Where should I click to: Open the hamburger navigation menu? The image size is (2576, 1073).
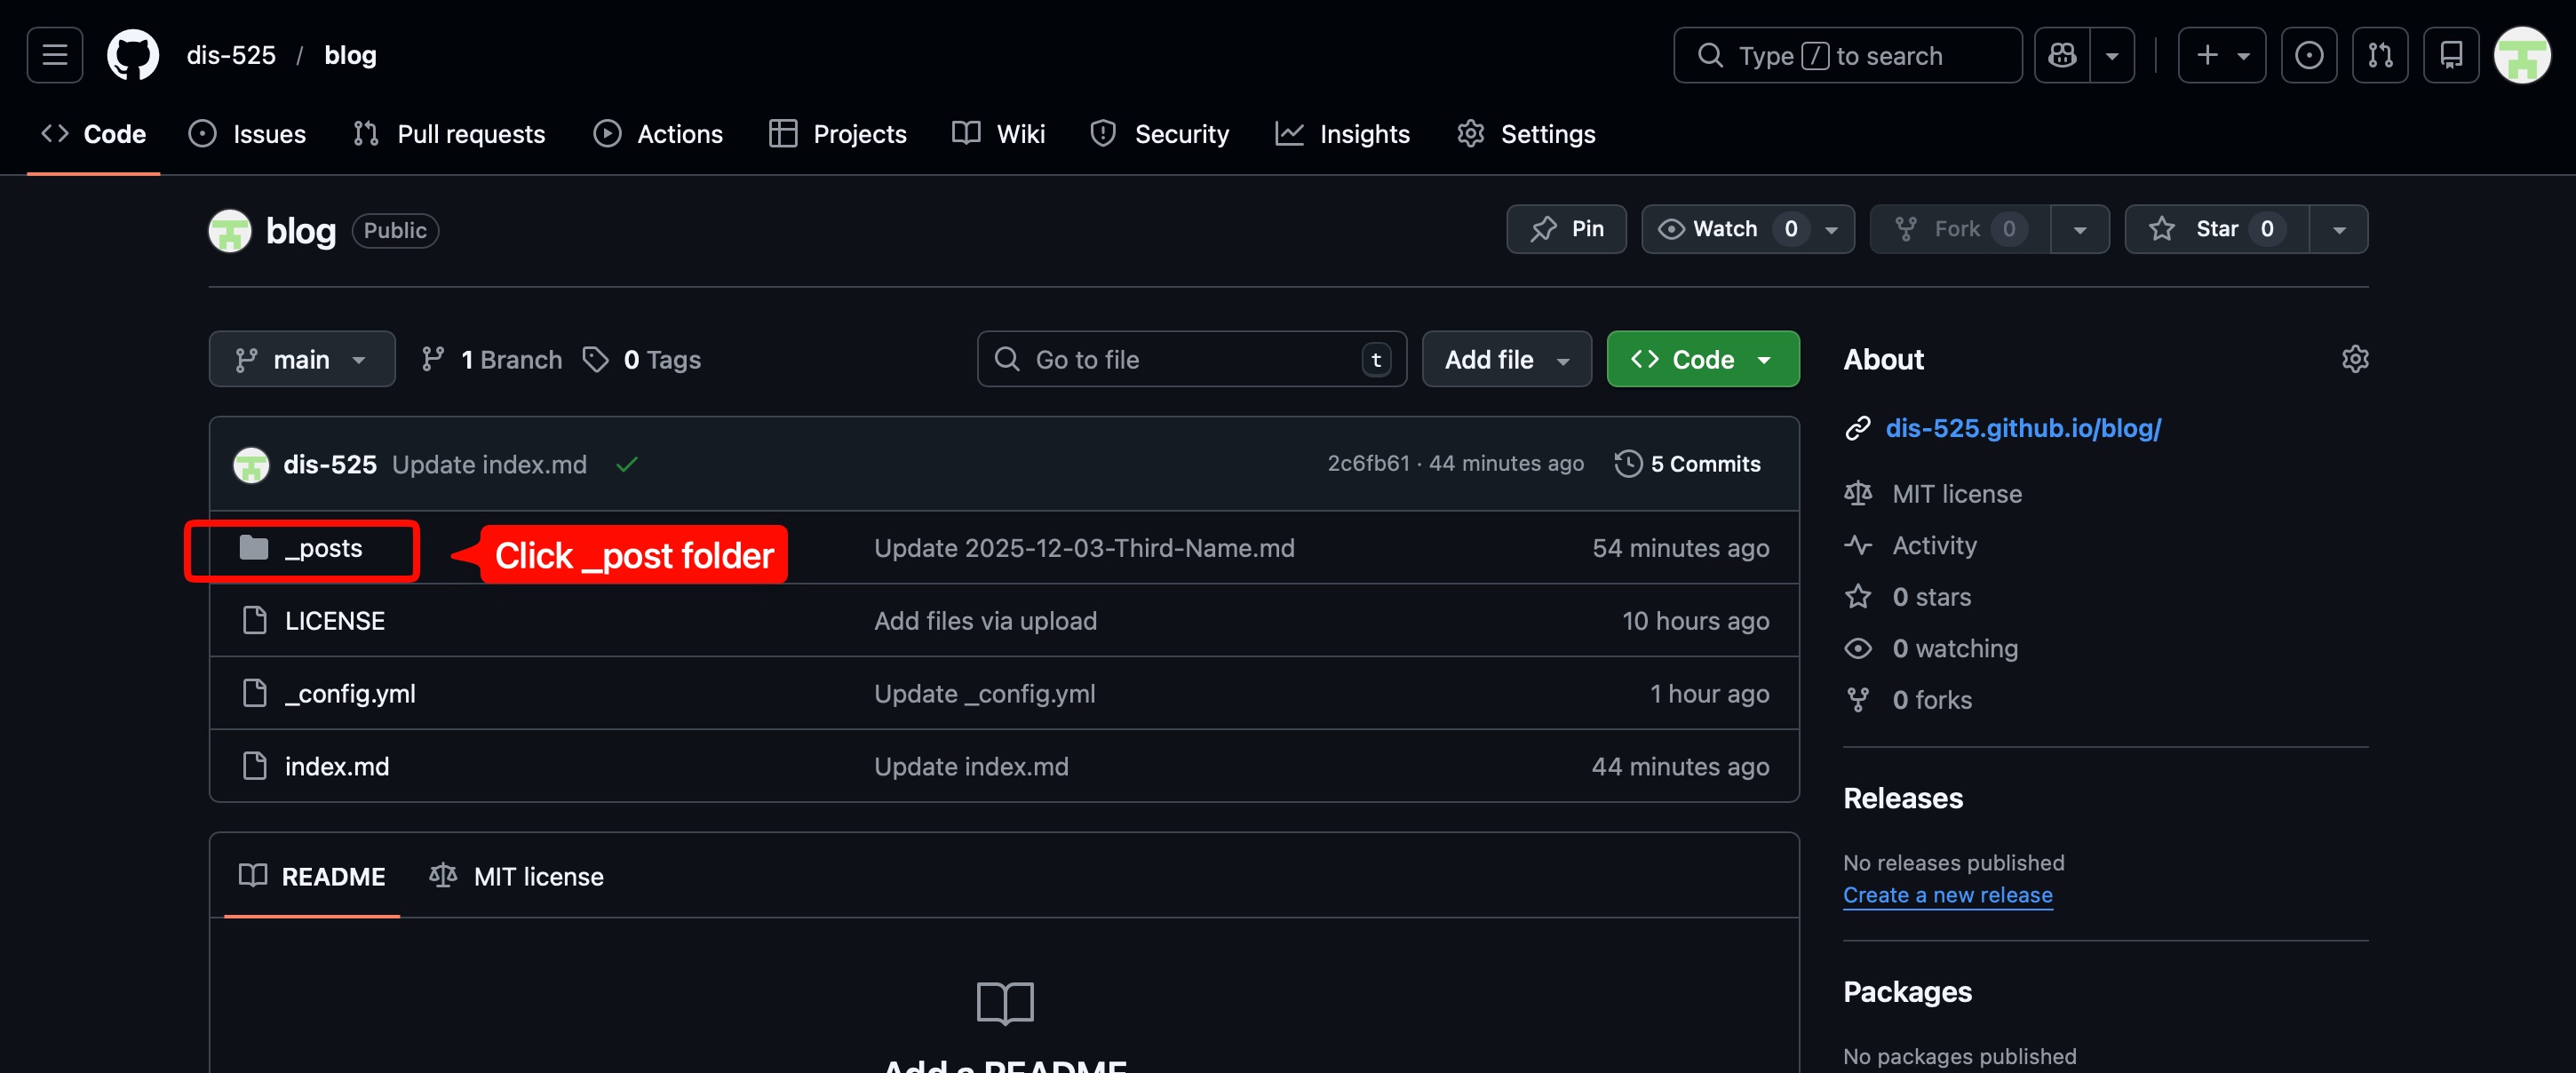55,55
